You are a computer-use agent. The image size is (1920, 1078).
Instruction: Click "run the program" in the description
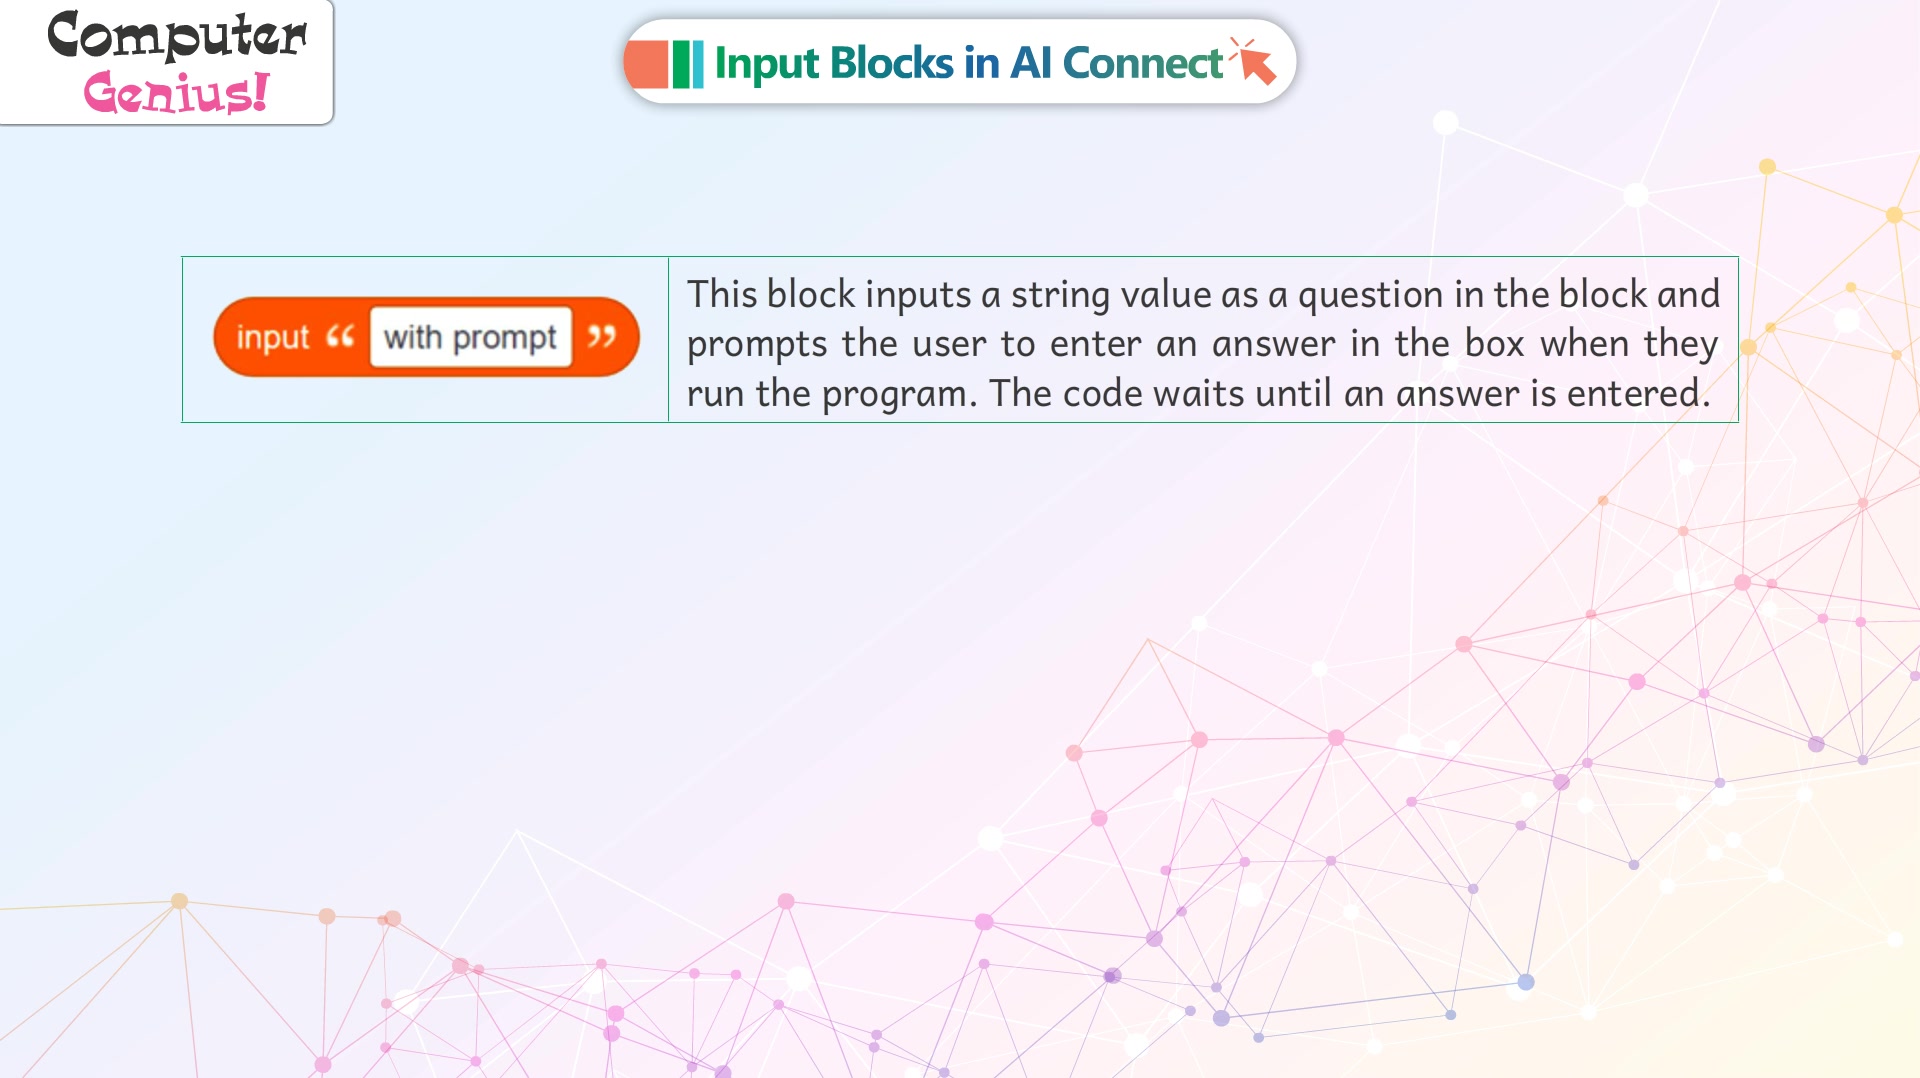pos(827,394)
